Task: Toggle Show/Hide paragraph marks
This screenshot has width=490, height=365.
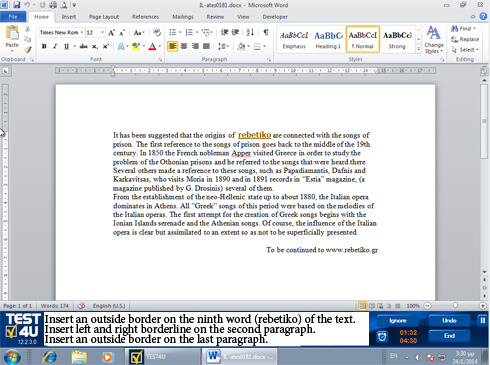Action: (x=266, y=32)
